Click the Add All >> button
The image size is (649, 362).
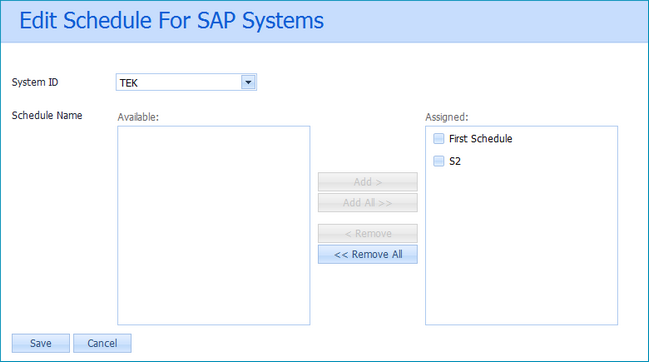coord(368,203)
